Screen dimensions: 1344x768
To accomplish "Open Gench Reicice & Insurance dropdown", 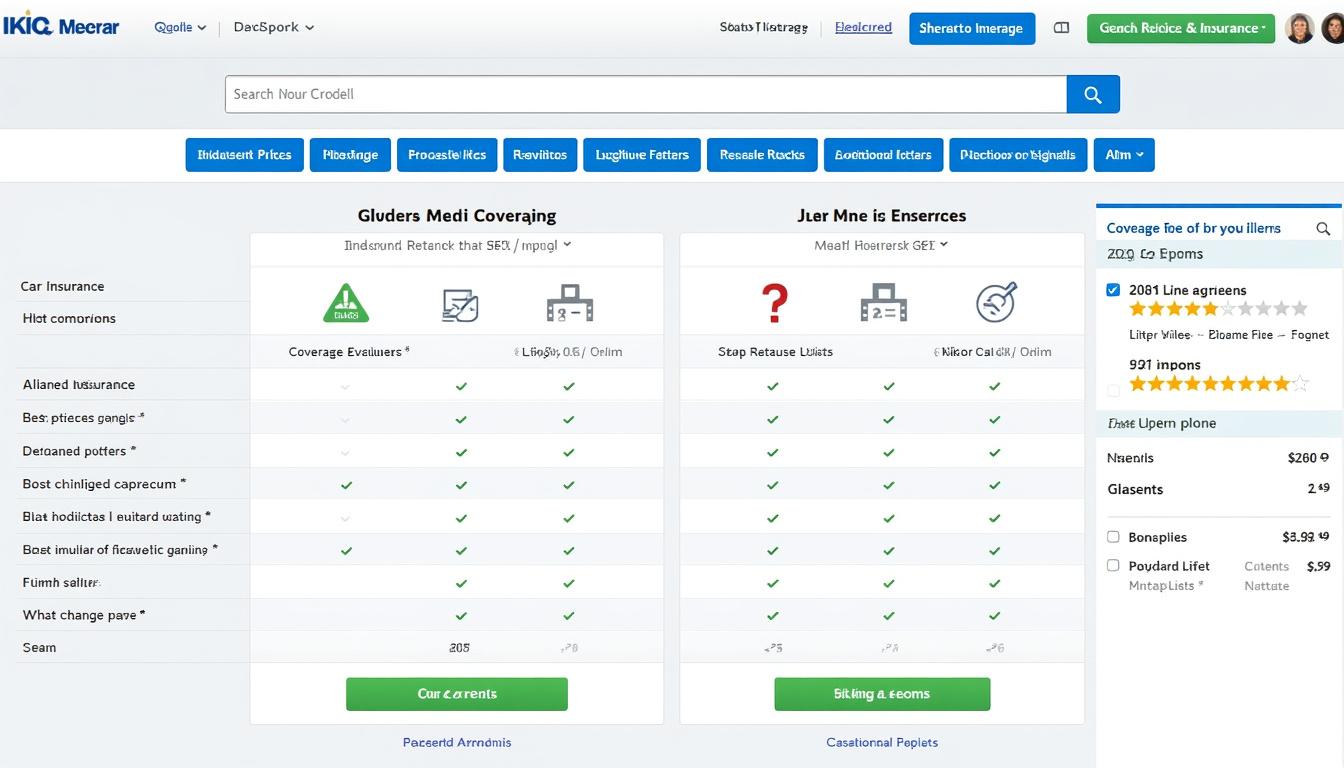I will [1181, 28].
